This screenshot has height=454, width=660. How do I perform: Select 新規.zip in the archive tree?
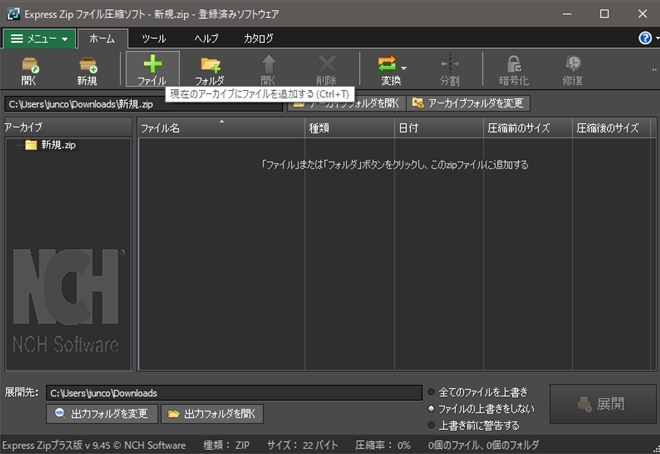(x=58, y=145)
